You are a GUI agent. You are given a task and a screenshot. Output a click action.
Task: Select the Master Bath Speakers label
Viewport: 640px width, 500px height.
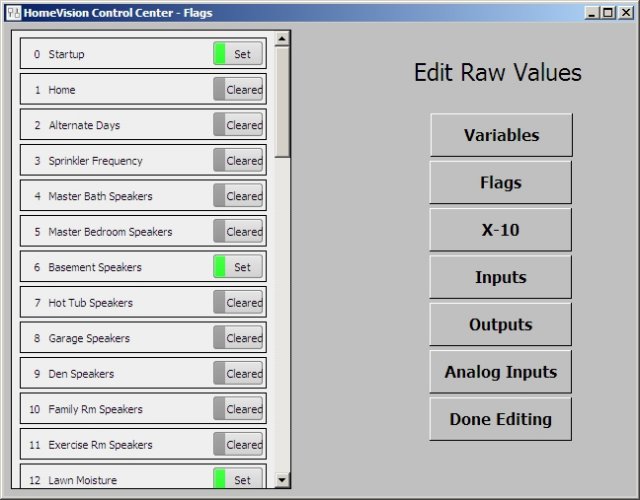(x=100, y=196)
